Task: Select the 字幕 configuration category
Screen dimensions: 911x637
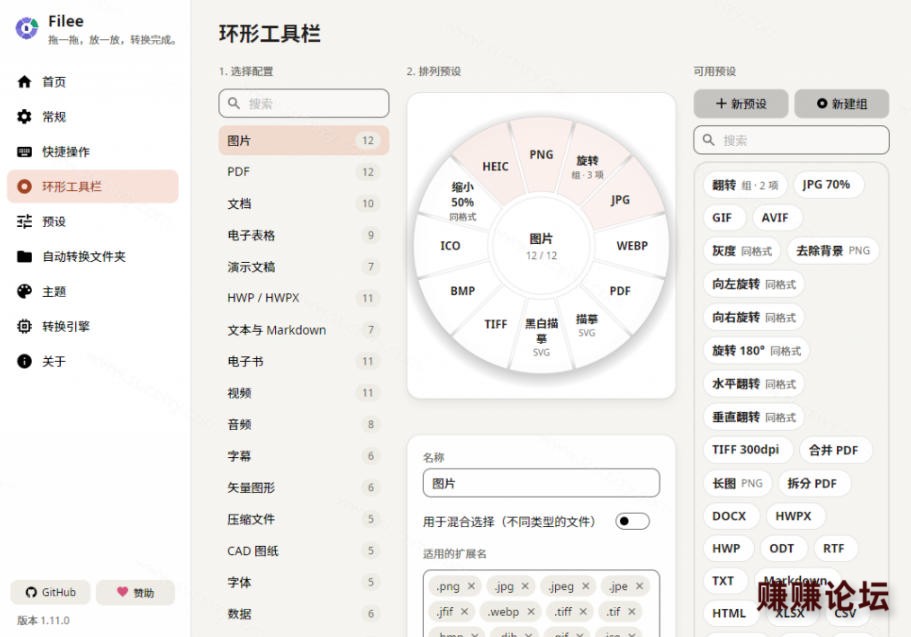Action: (x=304, y=456)
